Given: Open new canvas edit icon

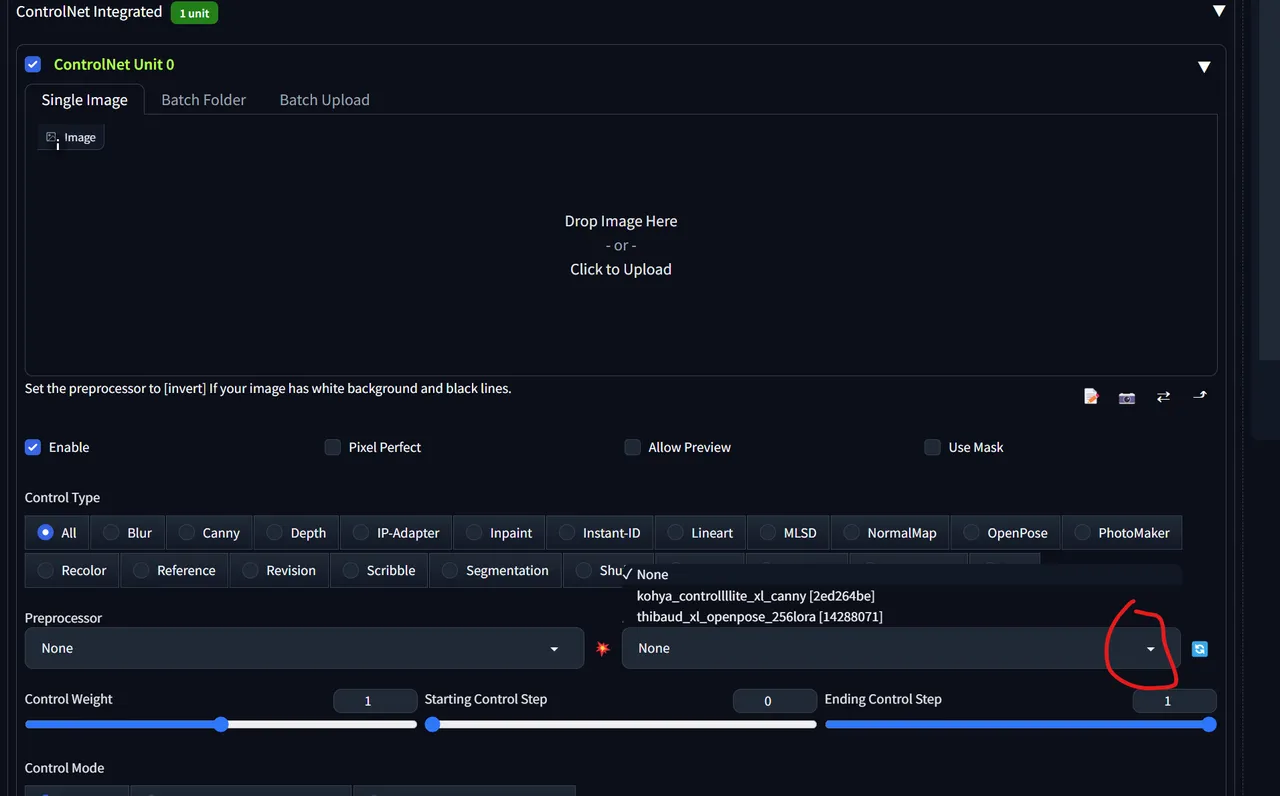Looking at the screenshot, I should click(1091, 397).
